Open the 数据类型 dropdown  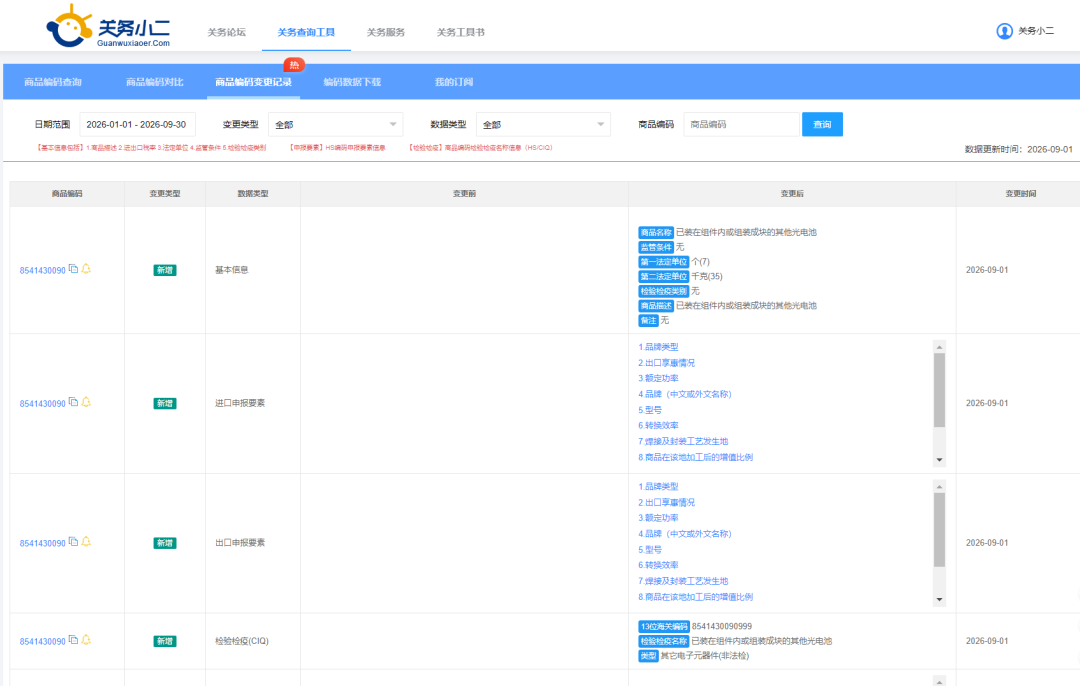(543, 125)
